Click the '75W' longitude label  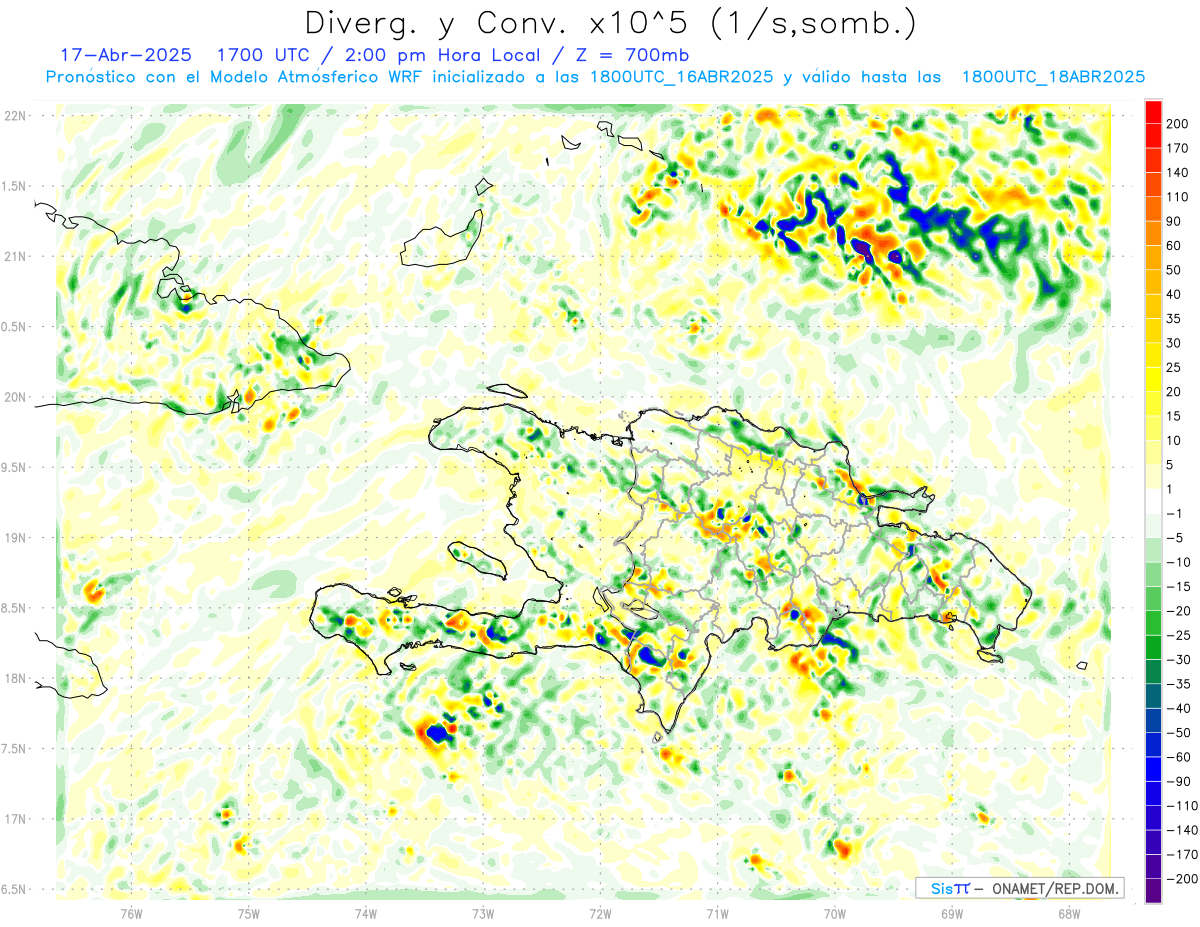[249, 913]
